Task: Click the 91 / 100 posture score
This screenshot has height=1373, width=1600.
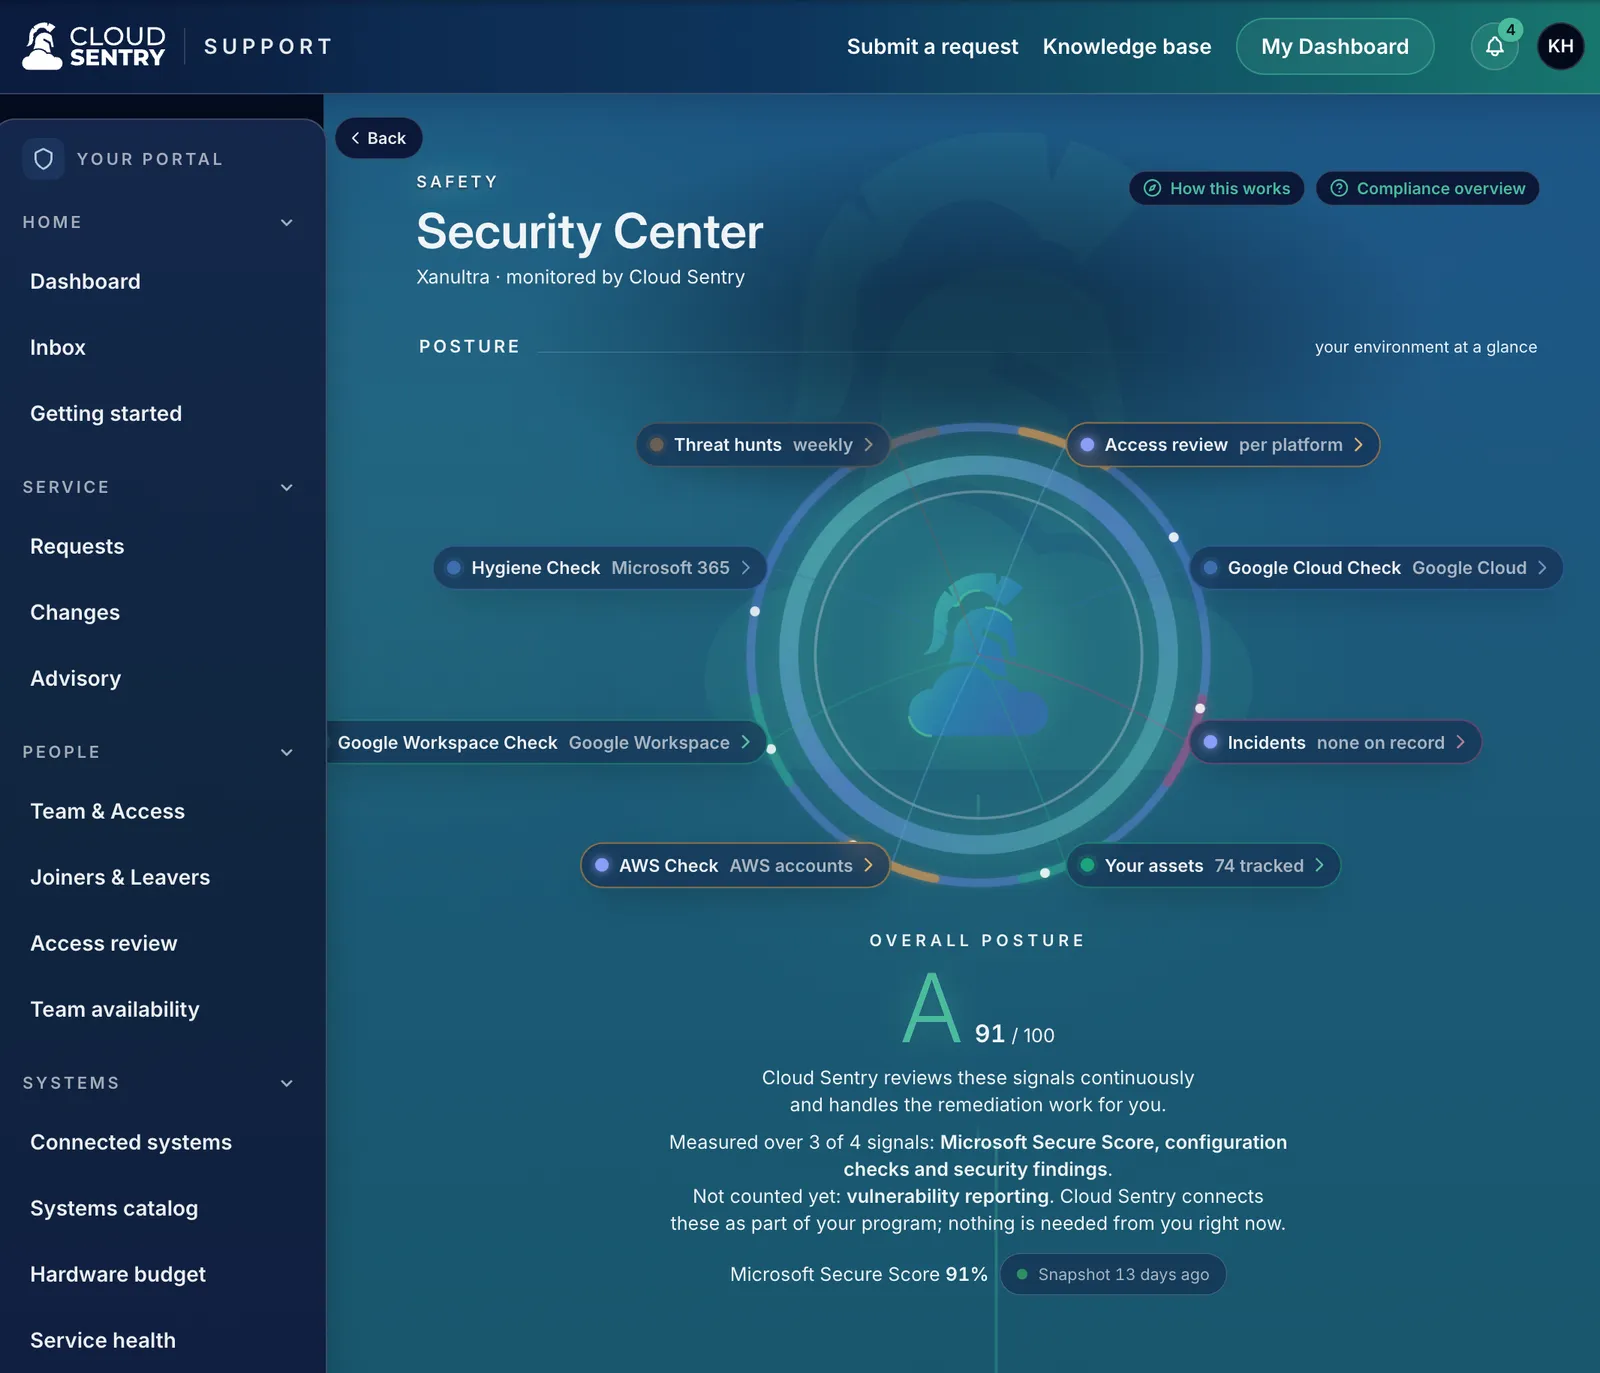Action: click(x=1014, y=1034)
